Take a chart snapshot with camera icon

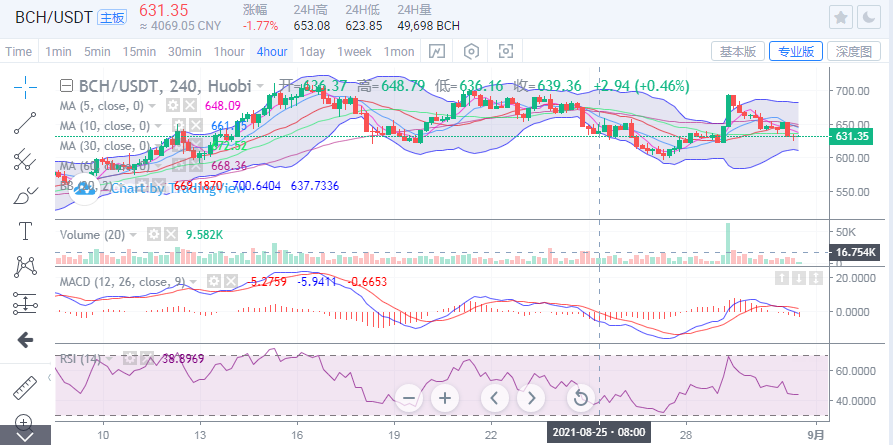506,52
